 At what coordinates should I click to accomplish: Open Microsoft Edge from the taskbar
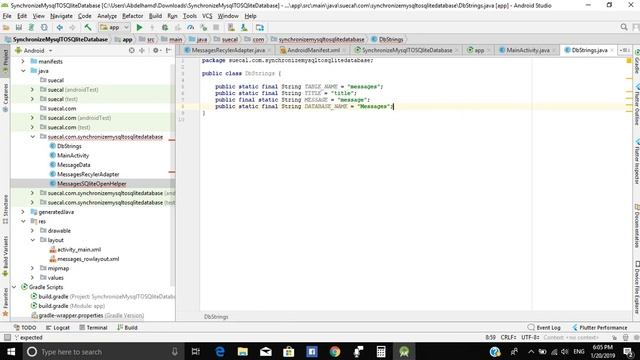click(x=220, y=351)
